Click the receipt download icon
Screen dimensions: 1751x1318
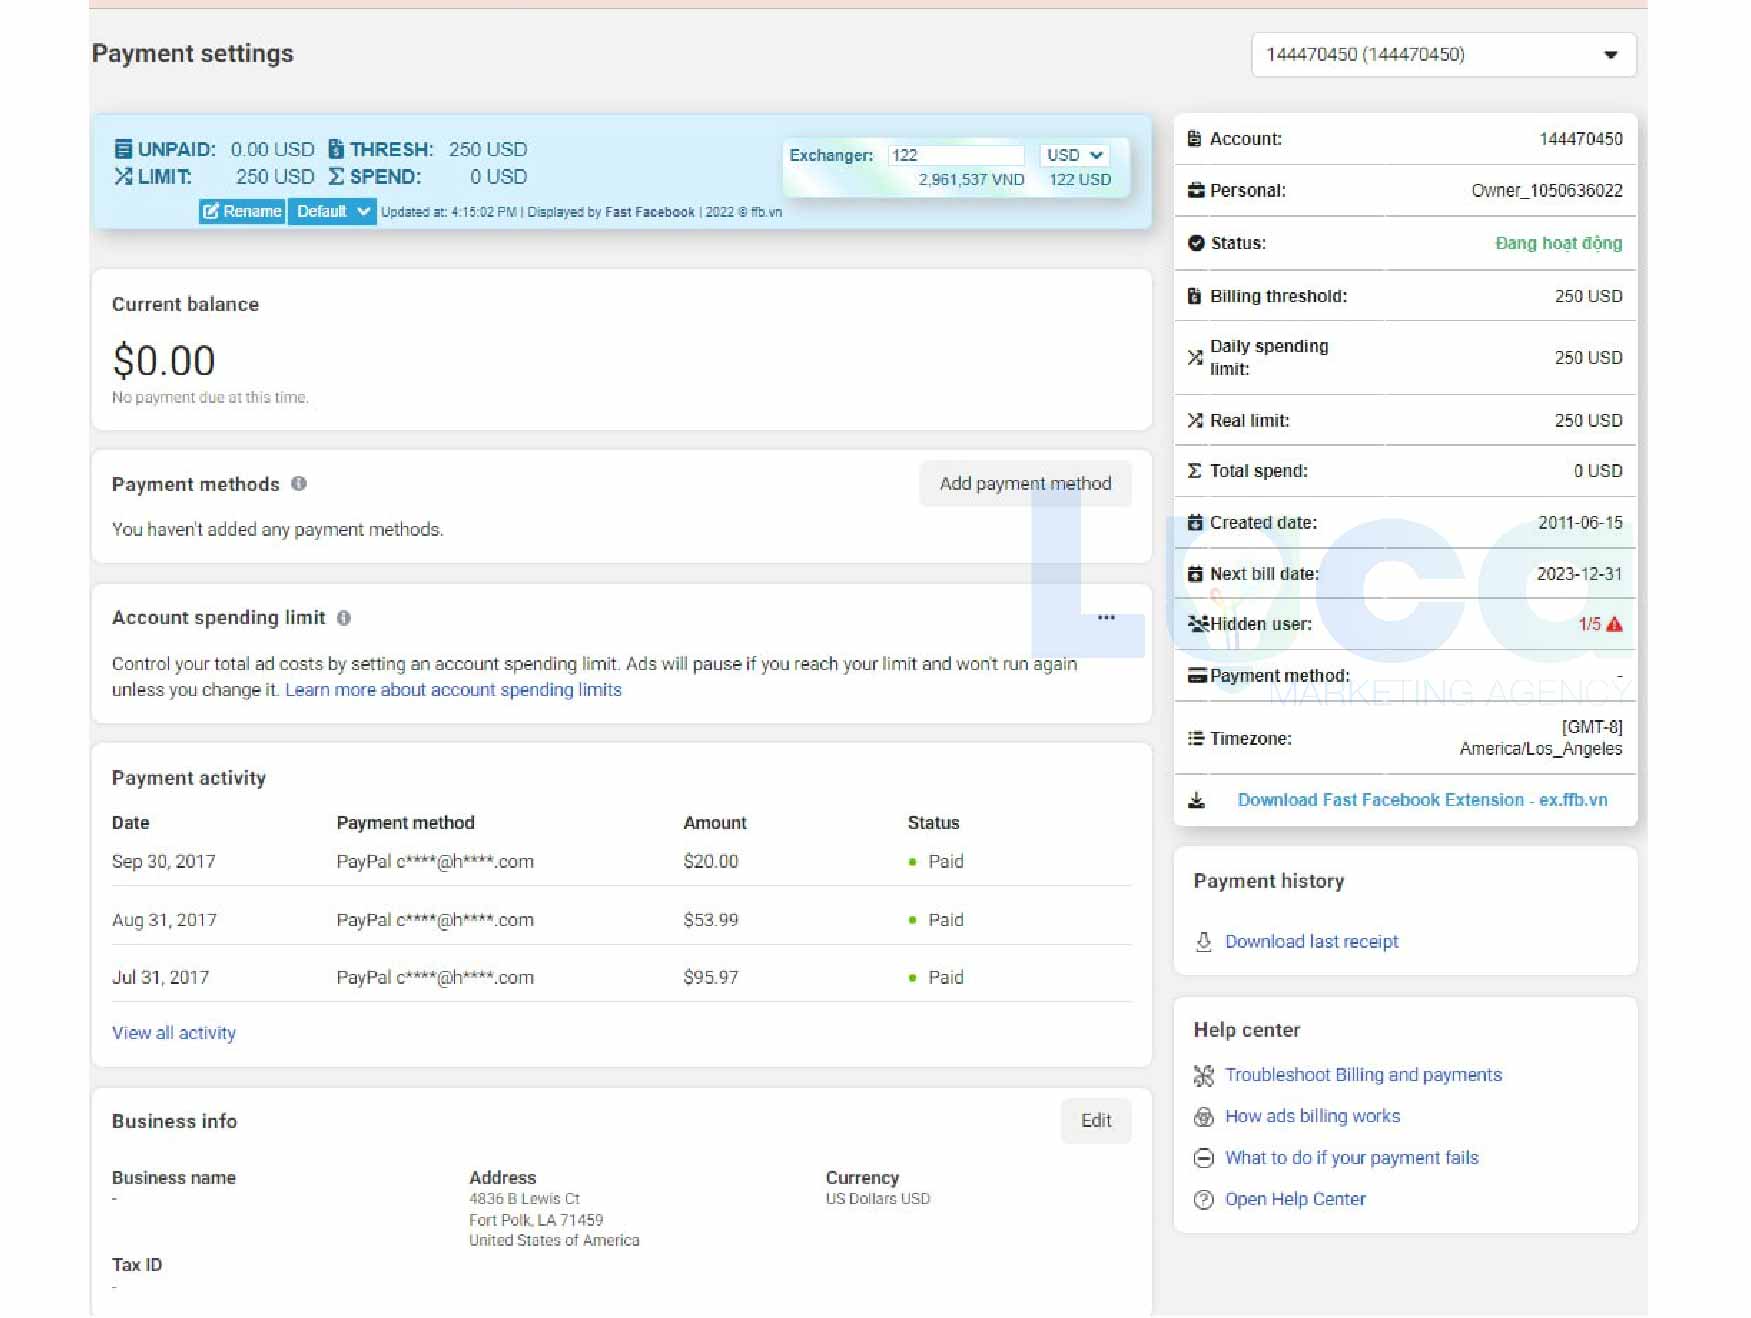(1204, 942)
